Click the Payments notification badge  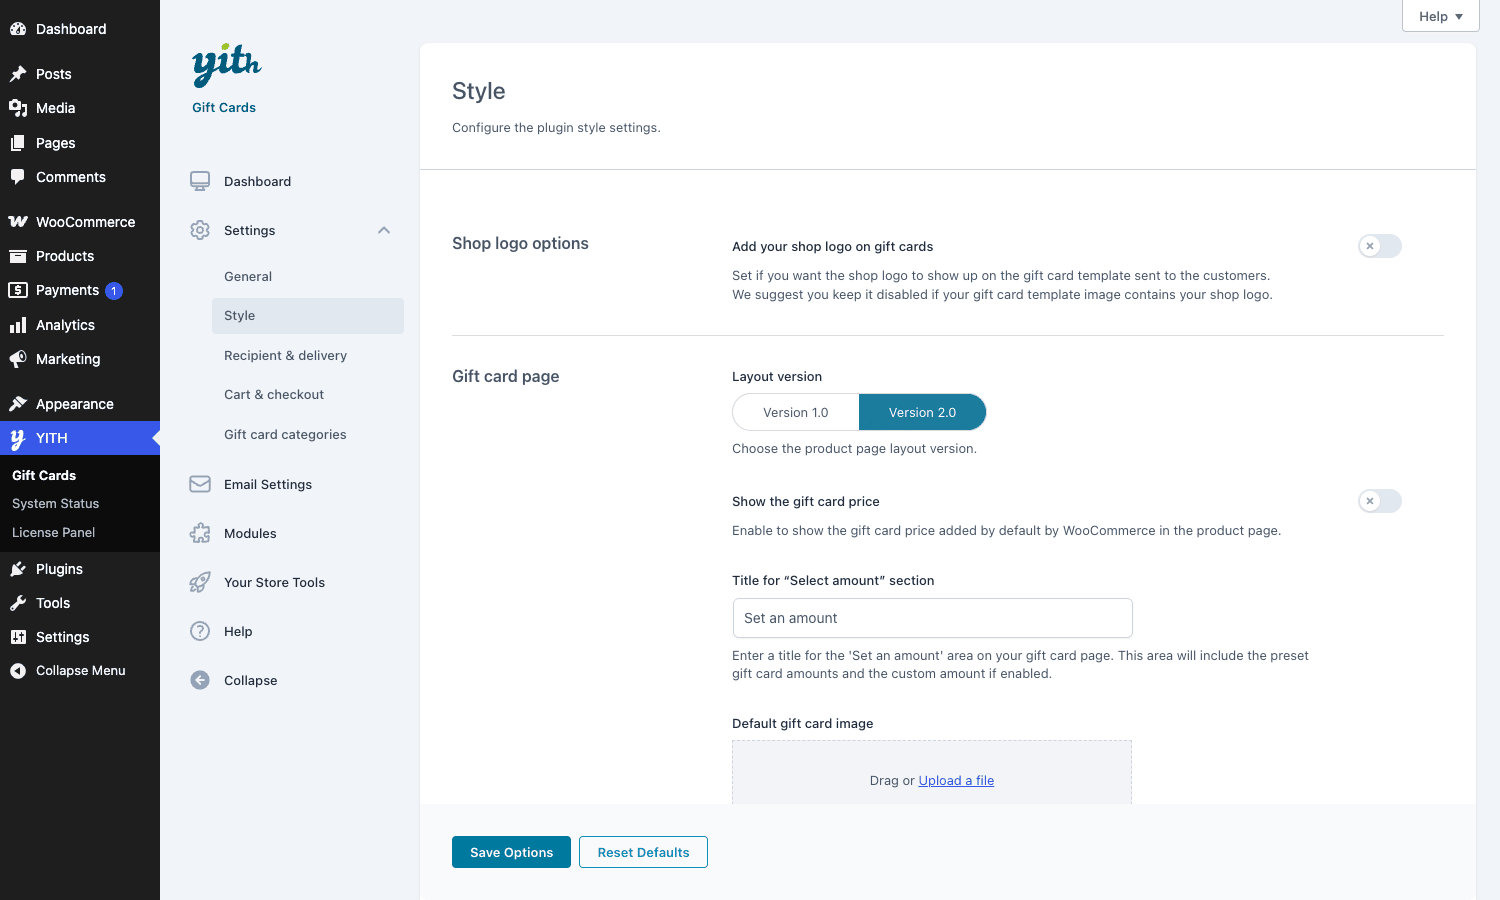(114, 291)
